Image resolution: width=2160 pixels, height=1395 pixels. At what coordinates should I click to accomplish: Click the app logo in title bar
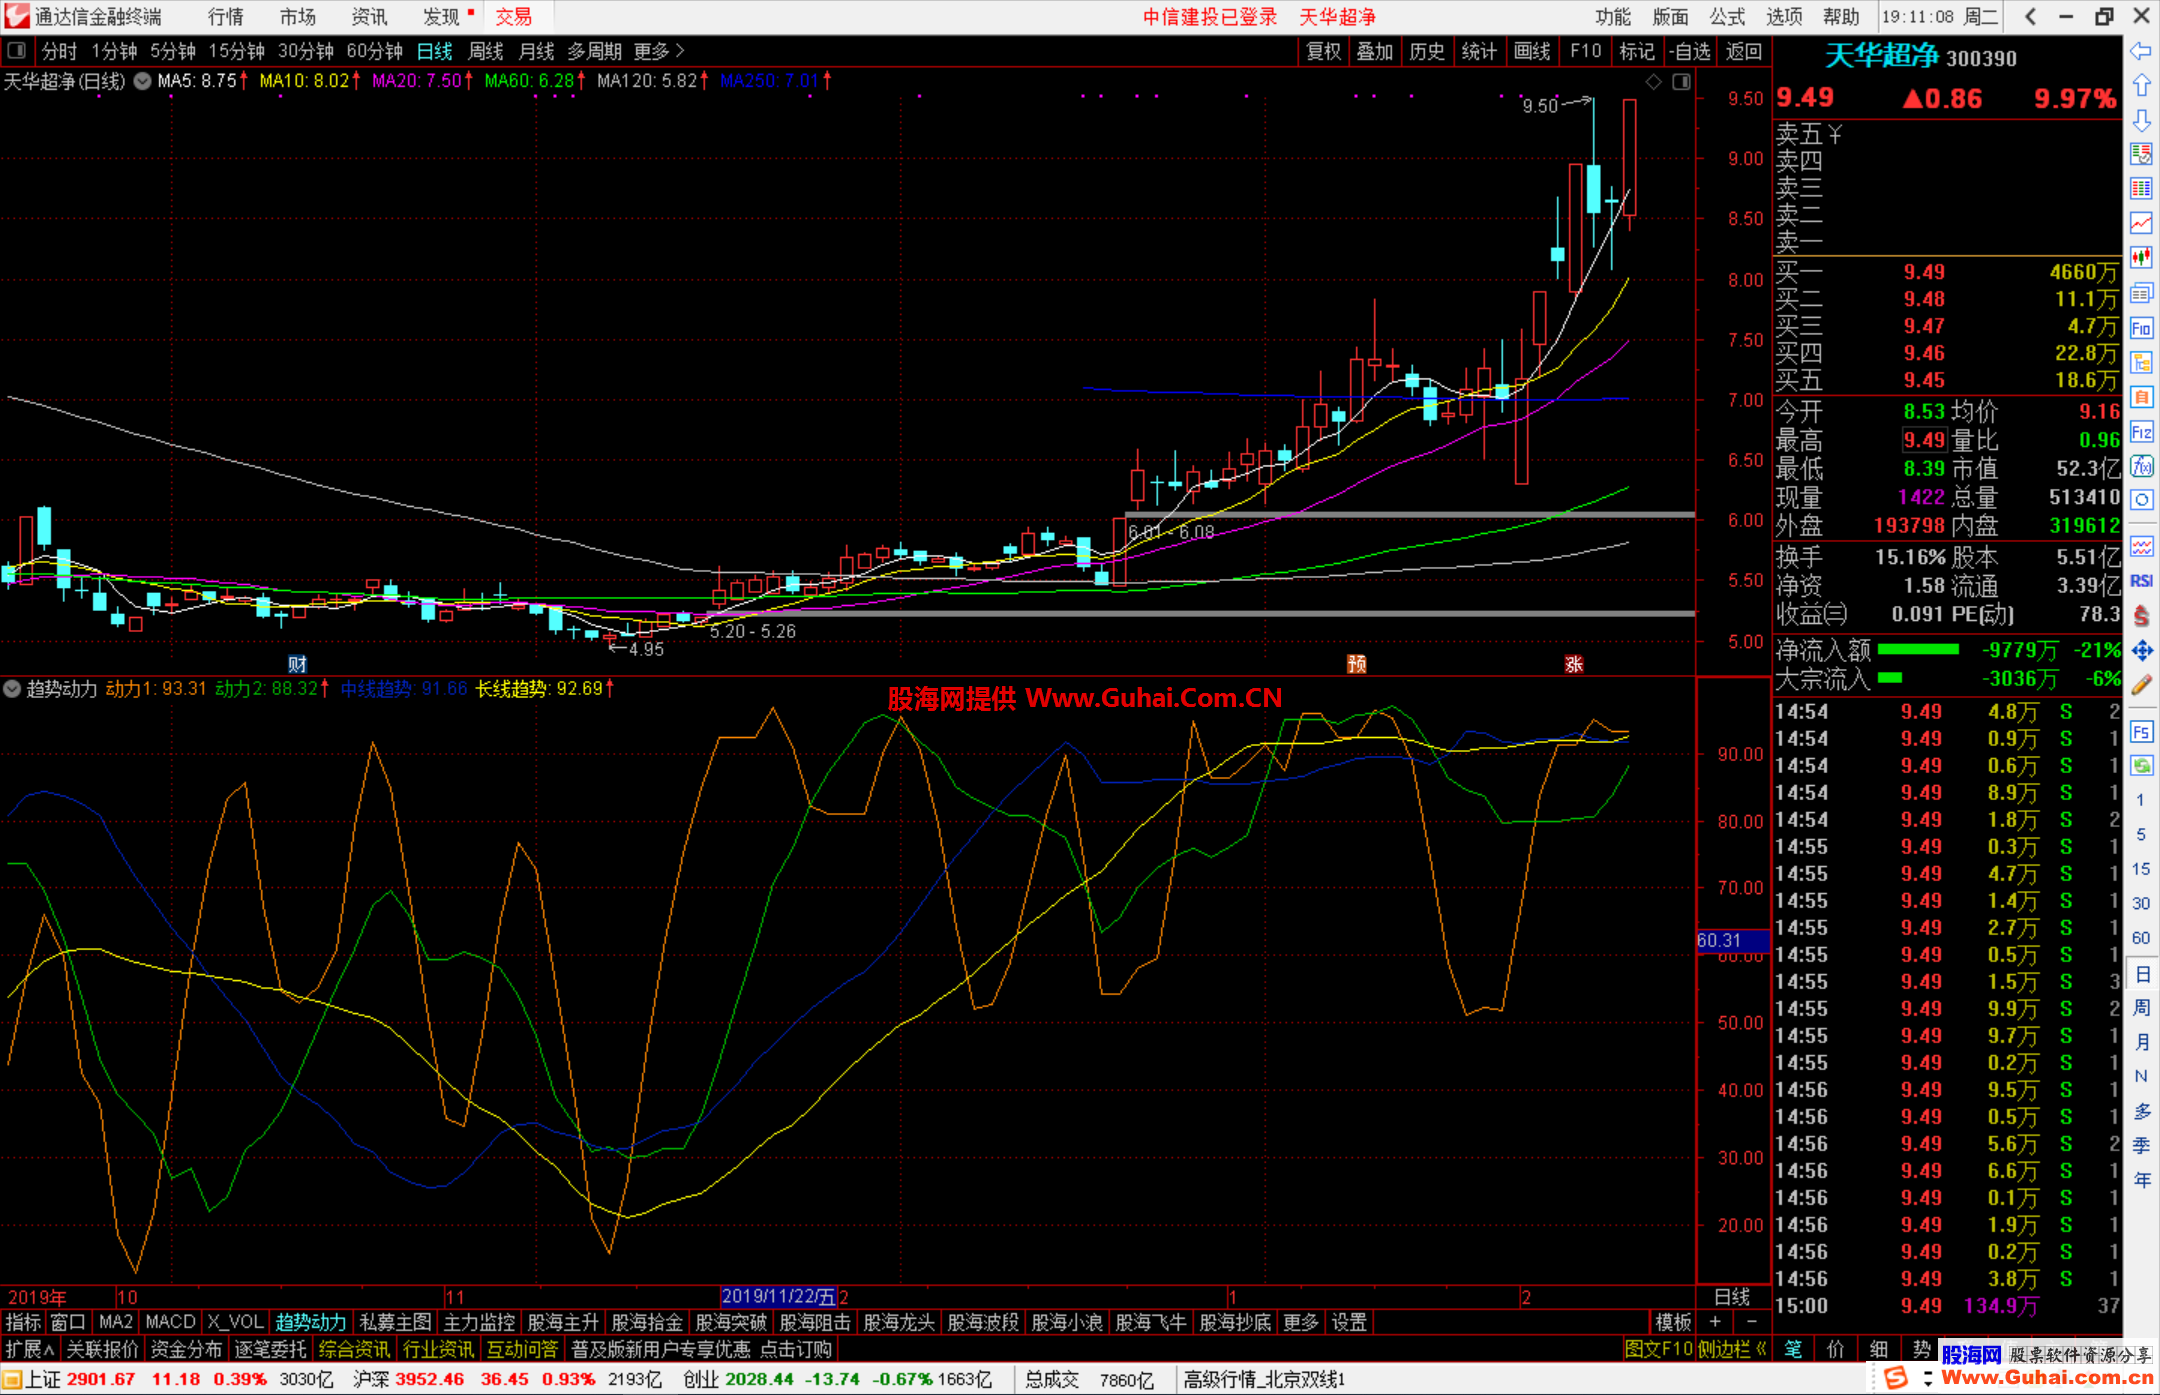pyautogui.click(x=16, y=16)
